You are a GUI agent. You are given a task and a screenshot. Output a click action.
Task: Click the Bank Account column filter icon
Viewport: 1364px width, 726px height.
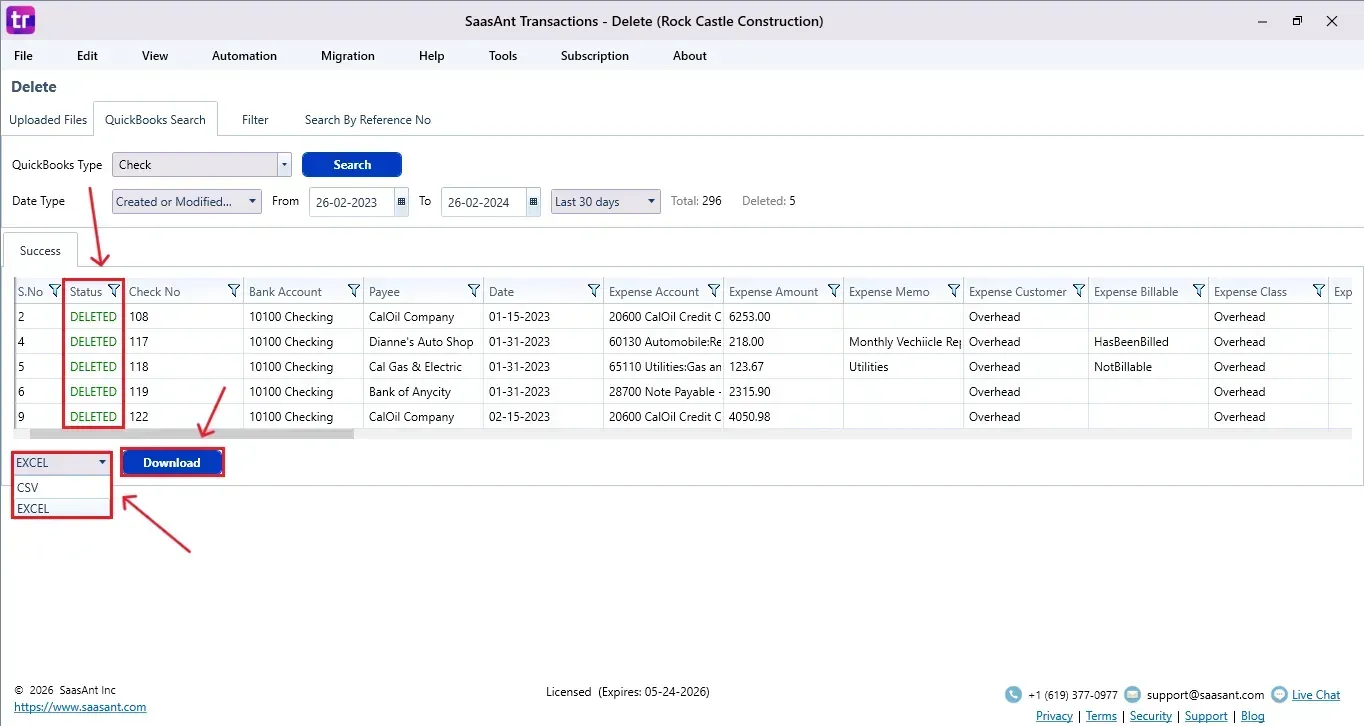tap(354, 291)
